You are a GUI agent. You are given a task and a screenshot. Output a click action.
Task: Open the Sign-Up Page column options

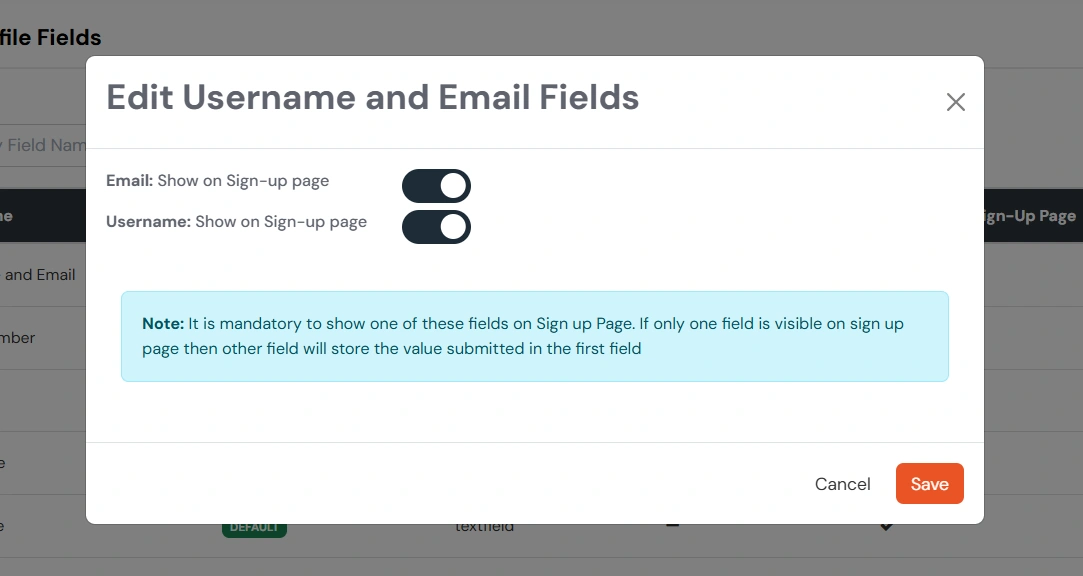pyautogui.click(x=1027, y=214)
